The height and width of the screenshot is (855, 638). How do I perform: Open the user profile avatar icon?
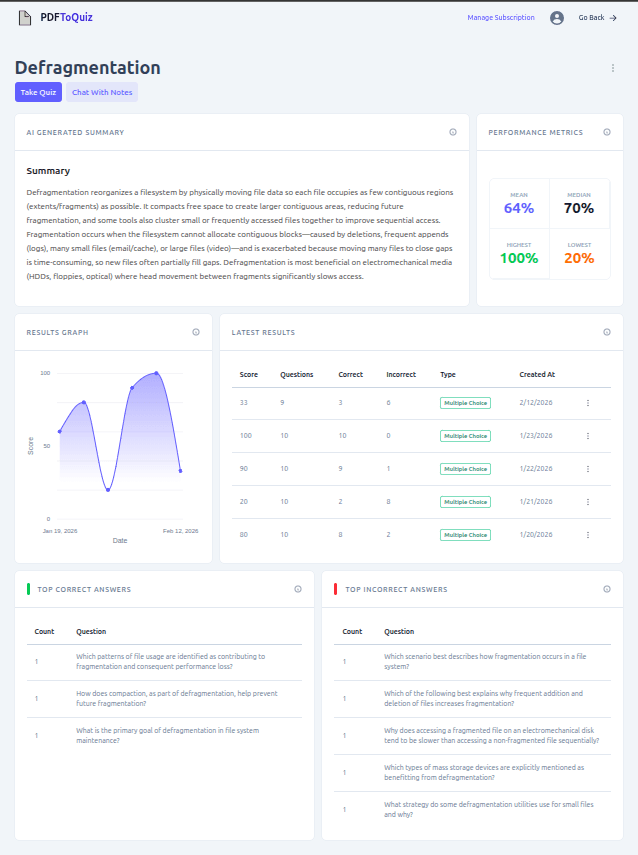557,17
